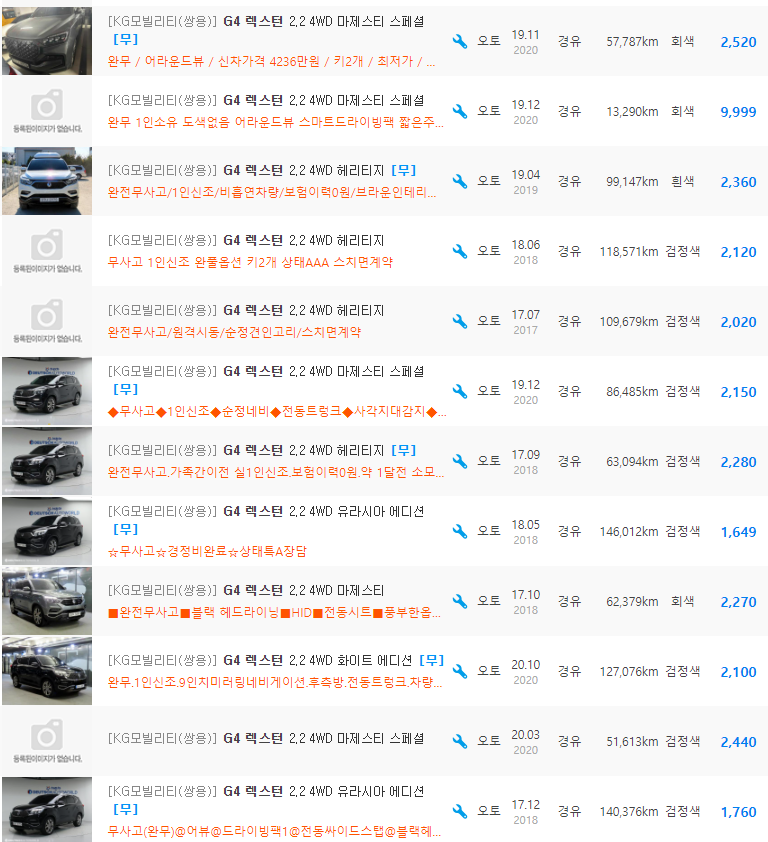Open G4 렉스턴 마제스티 스페셜 title with 51,613km

click(266, 738)
